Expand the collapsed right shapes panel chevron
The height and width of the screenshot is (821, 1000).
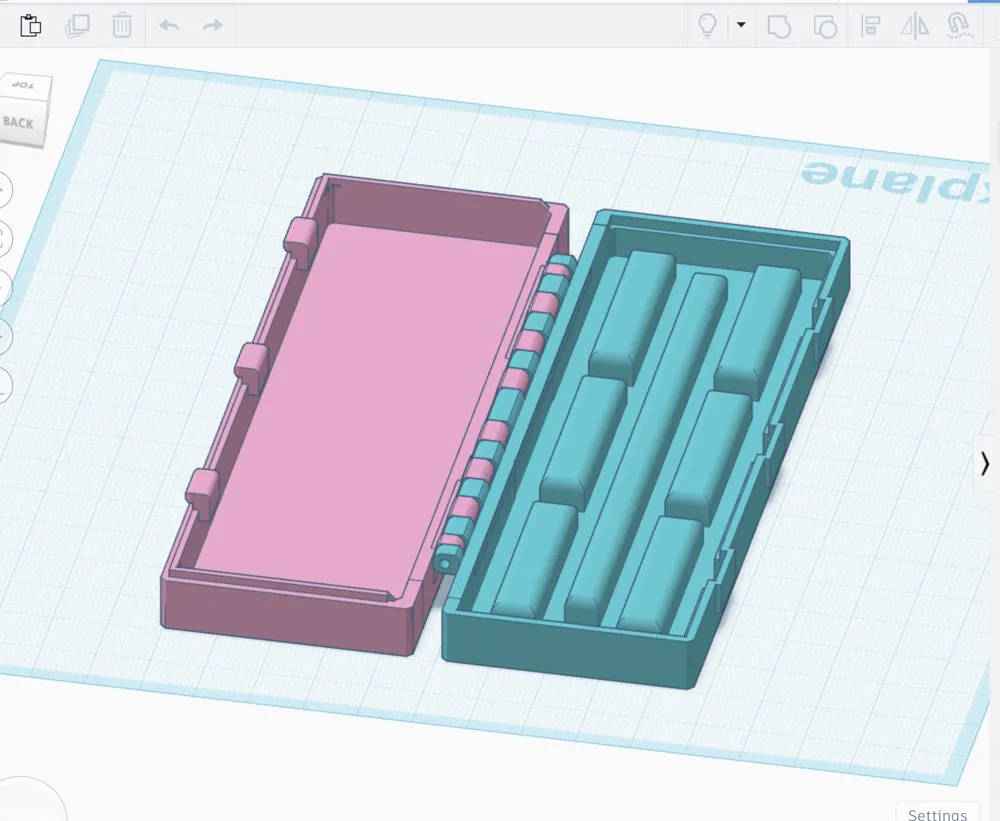(985, 464)
